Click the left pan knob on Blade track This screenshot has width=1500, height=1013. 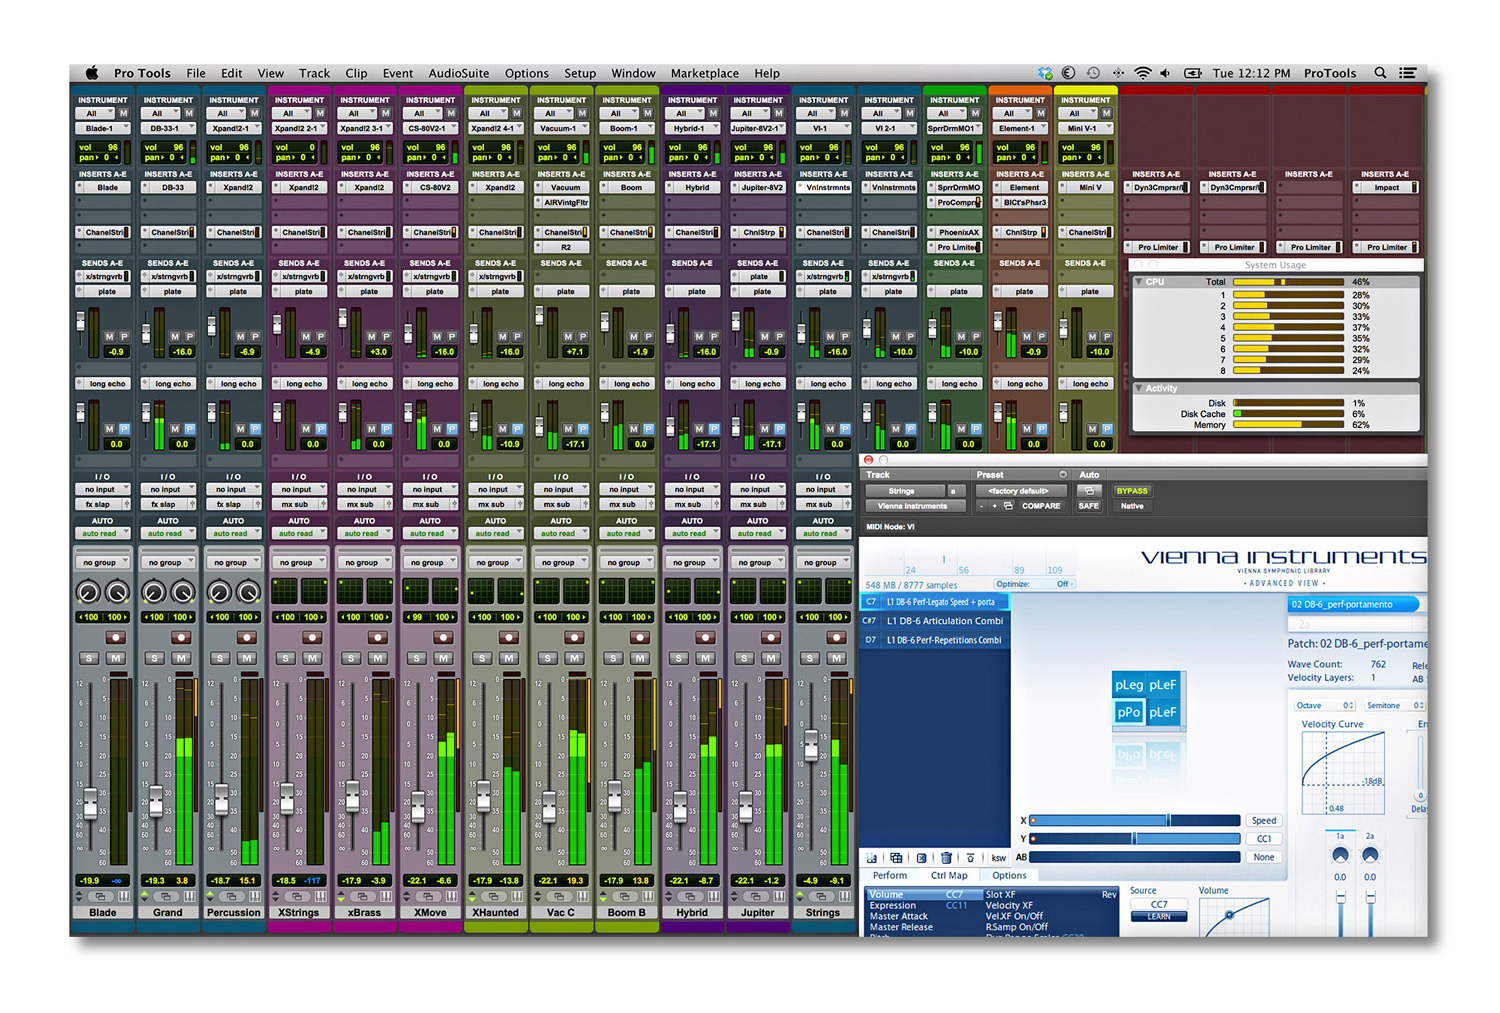(89, 592)
